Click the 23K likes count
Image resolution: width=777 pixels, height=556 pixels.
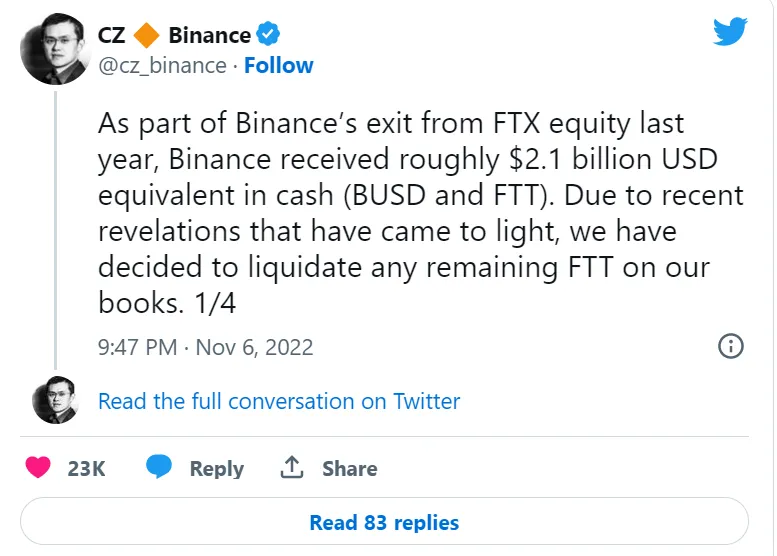coord(86,468)
